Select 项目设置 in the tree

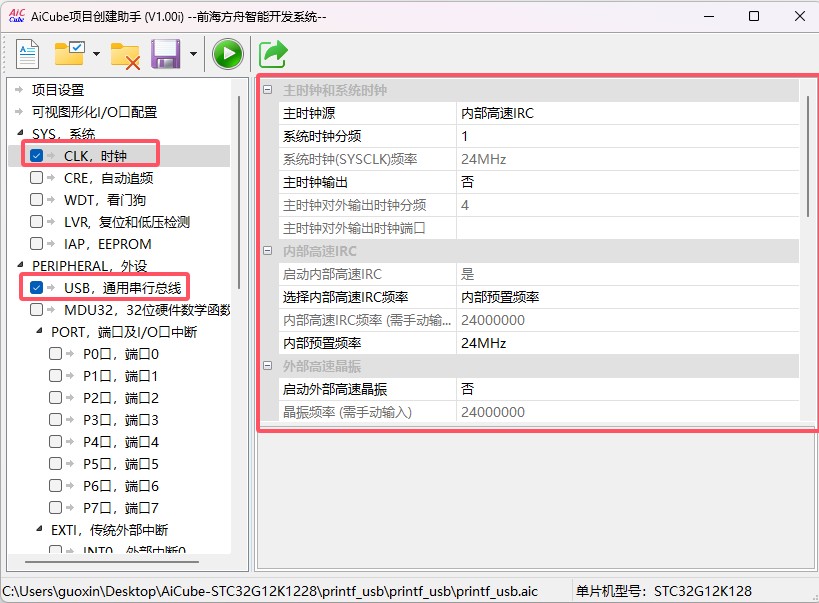click(58, 90)
